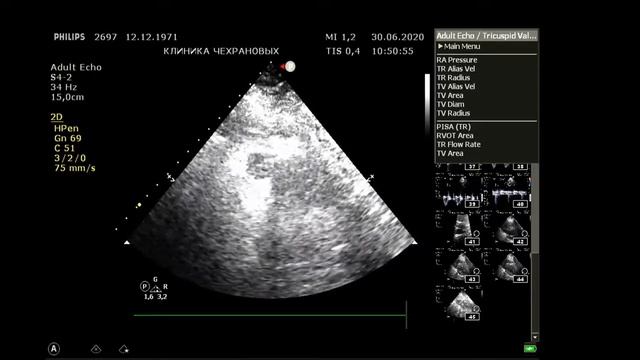Screen dimensions: 640x360
Task: Click the MI 1,2 index
Action: coord(340,37)
